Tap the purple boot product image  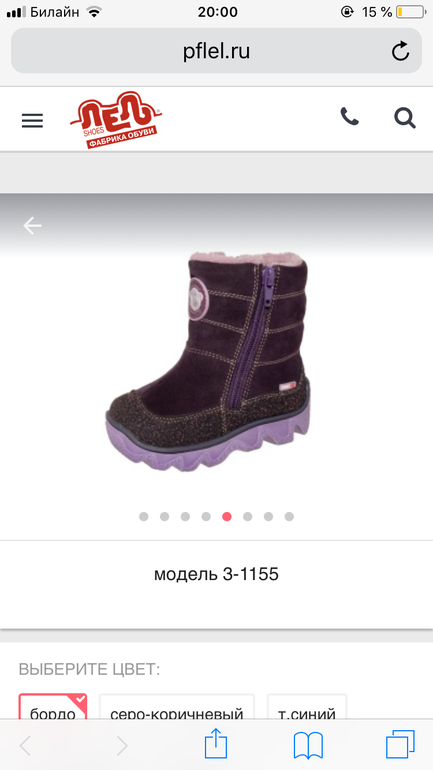point(208,362)
